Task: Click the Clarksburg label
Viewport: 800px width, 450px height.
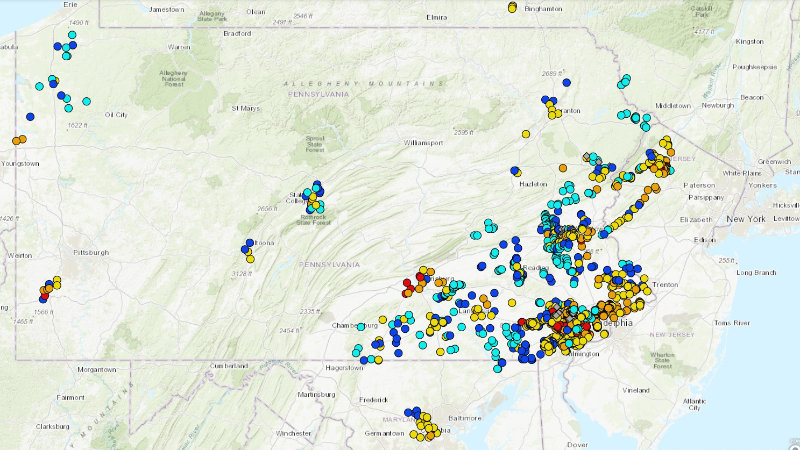Action: (x=53, y=426)
